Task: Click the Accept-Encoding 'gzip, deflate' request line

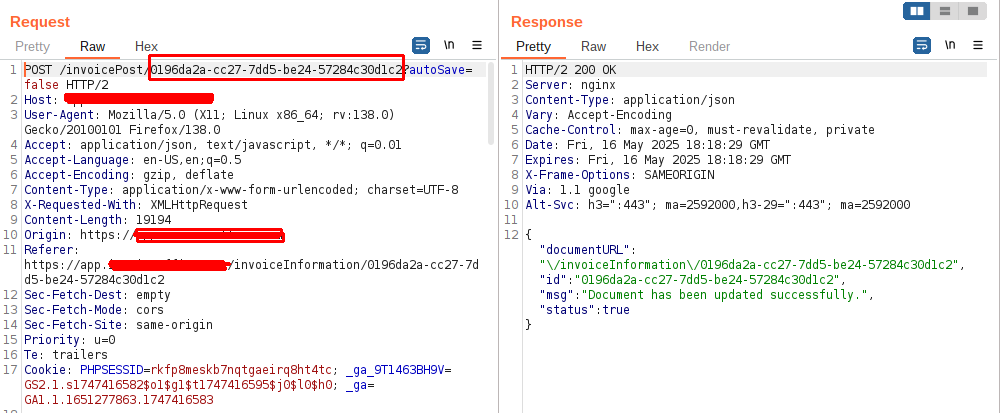Action: click(x=129, y=175)
